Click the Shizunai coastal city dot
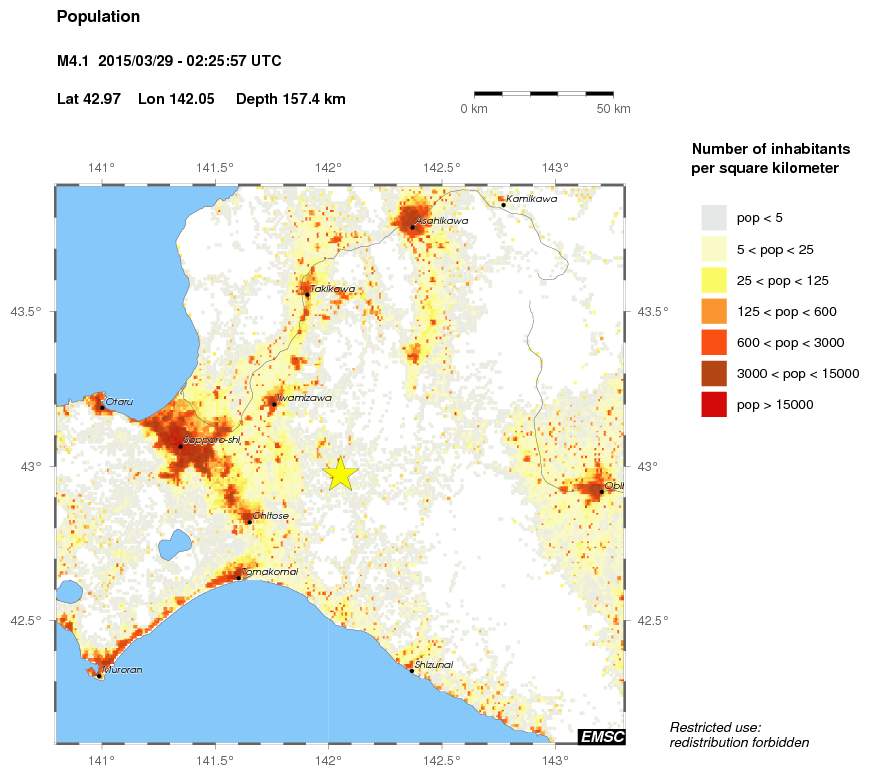The image size is (869, 775). [412, 670]
